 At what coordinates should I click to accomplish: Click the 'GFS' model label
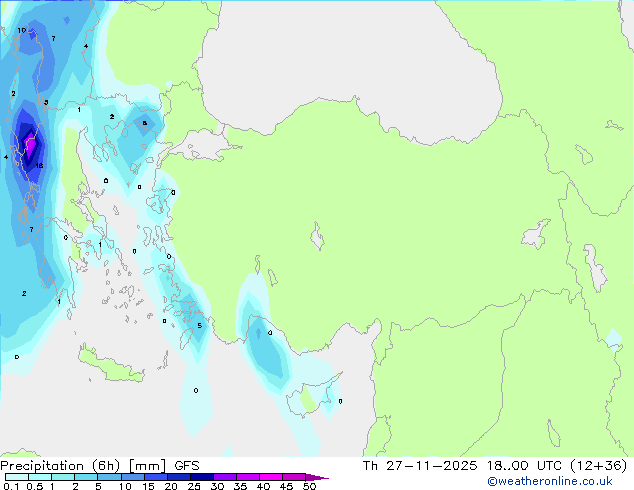tap(187, 466)
